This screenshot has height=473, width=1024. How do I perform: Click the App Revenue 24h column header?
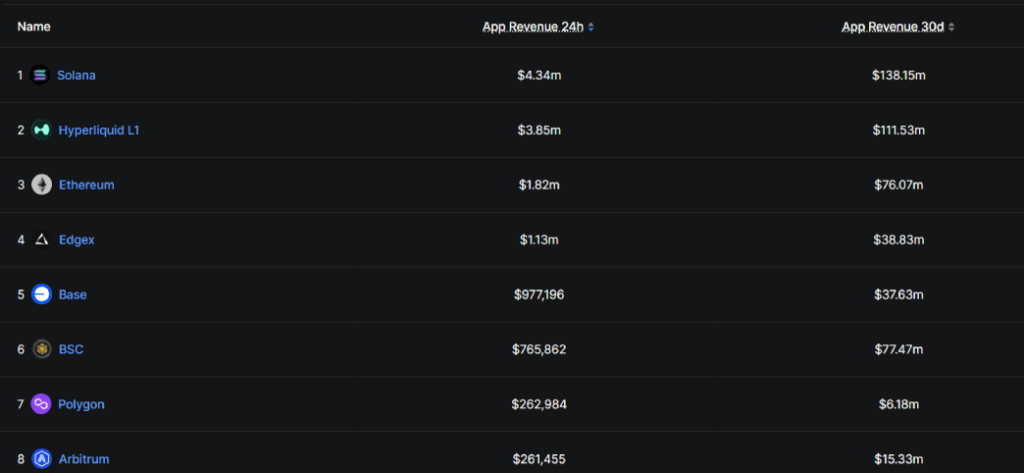(x=533, y=27)
